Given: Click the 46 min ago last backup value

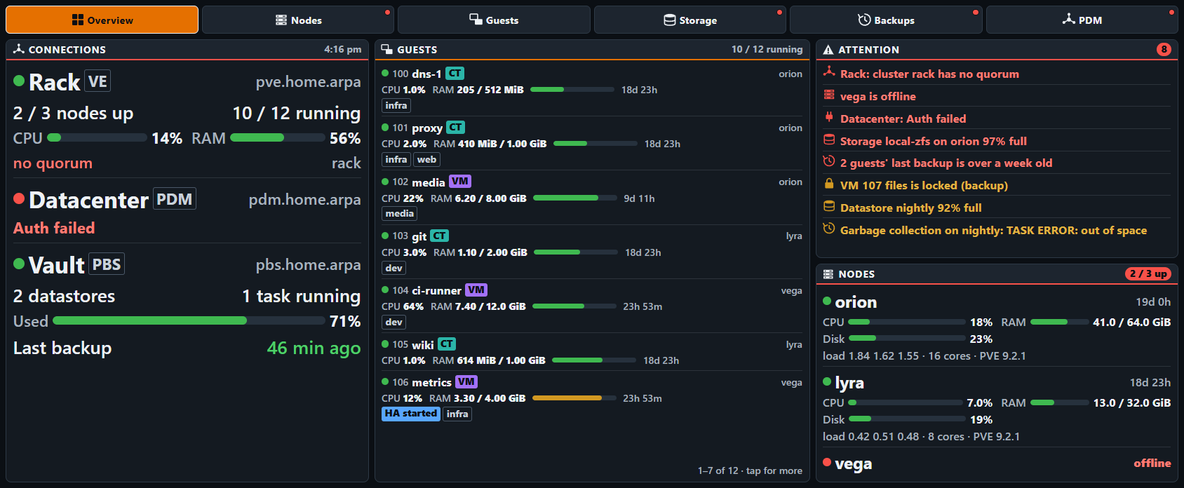Looking at the screenshot, I should pos(313,348).
